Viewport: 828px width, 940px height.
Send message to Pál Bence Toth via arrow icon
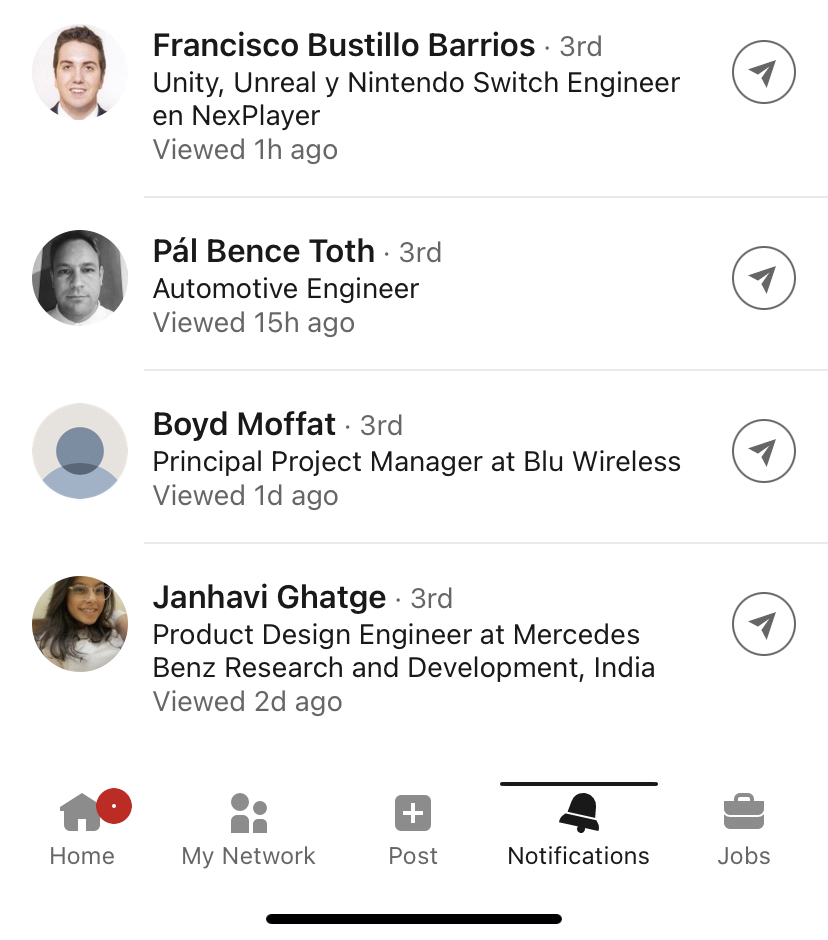point(763,278)
